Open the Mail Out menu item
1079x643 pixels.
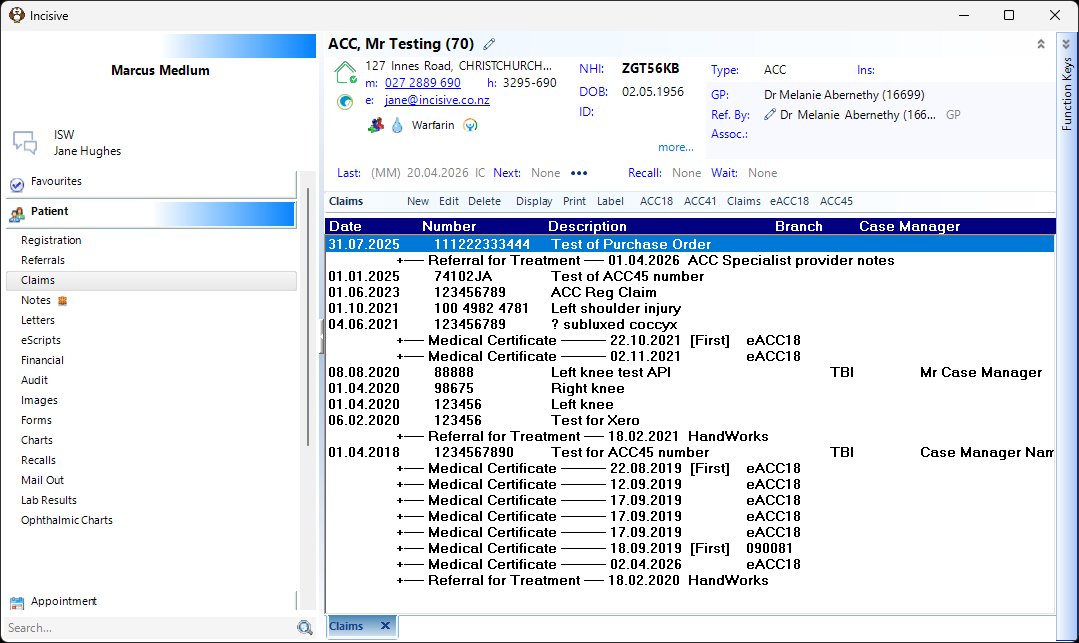tap(42, 481)
